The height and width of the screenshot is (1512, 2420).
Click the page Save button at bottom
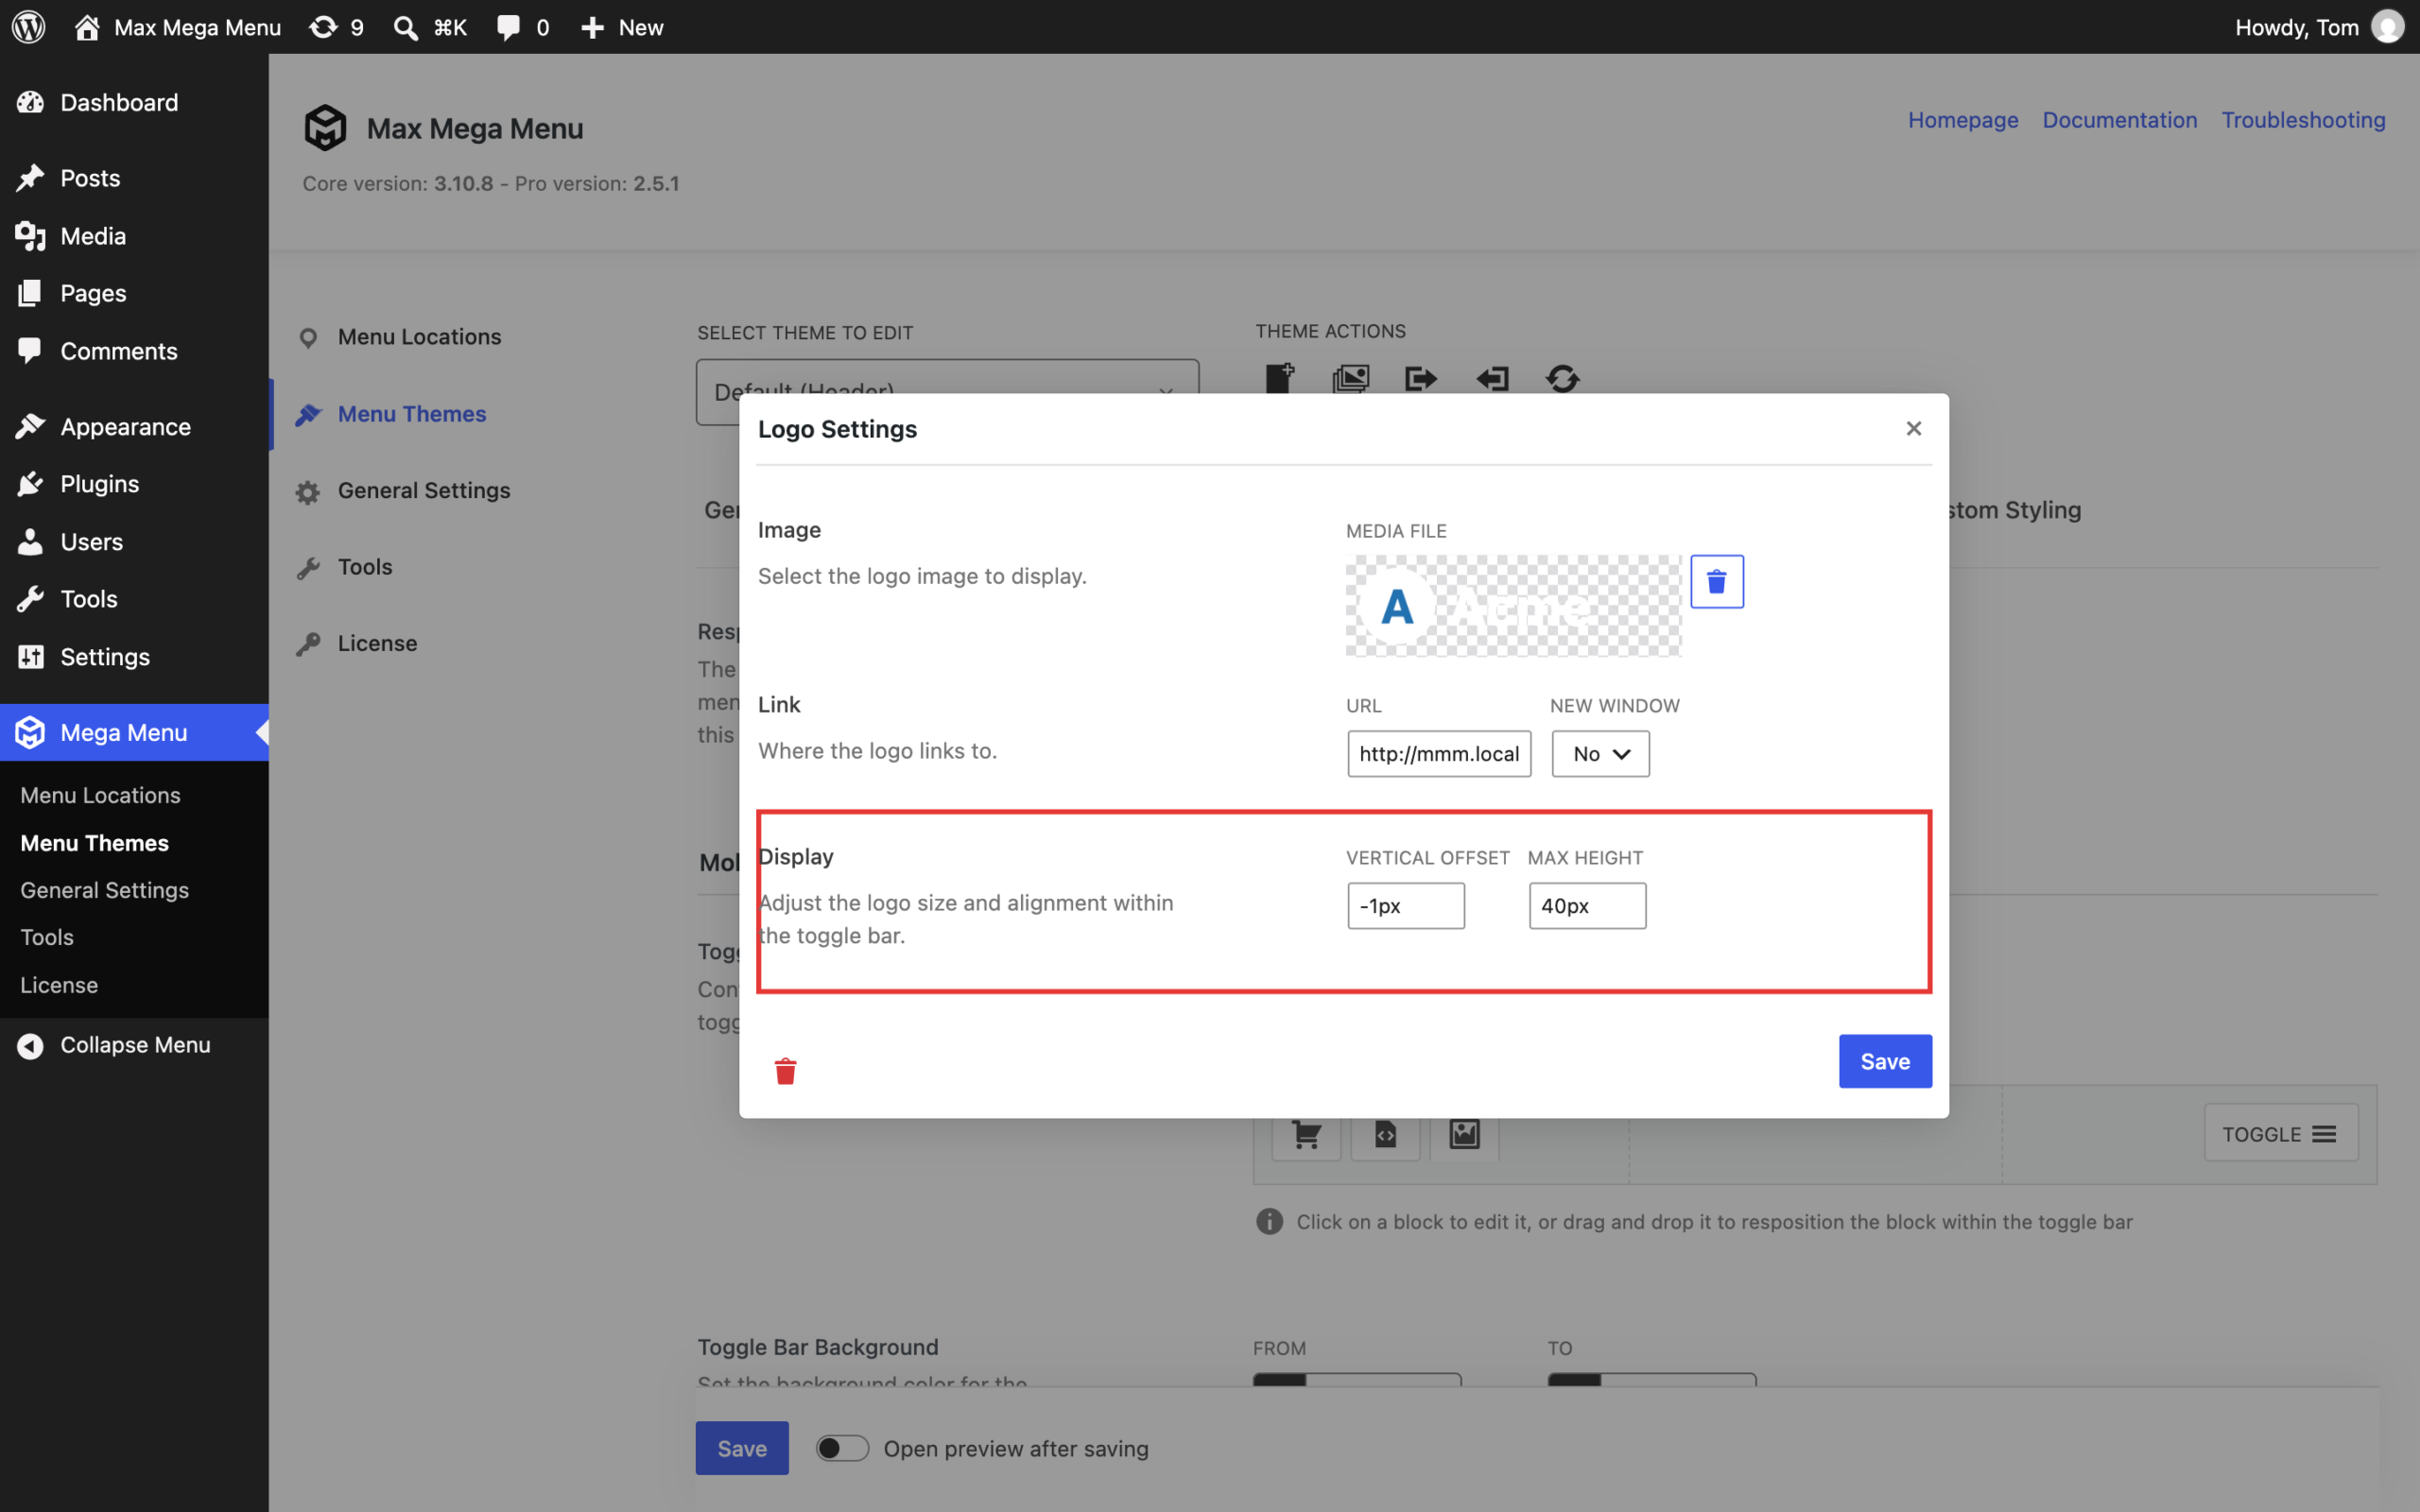(x=742, y=1448)
